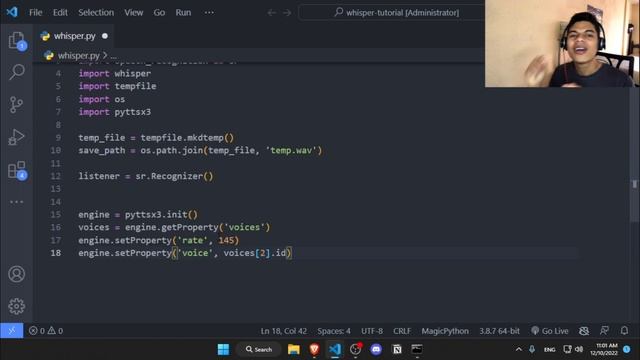Open the View menu

[x=133, y=13]
